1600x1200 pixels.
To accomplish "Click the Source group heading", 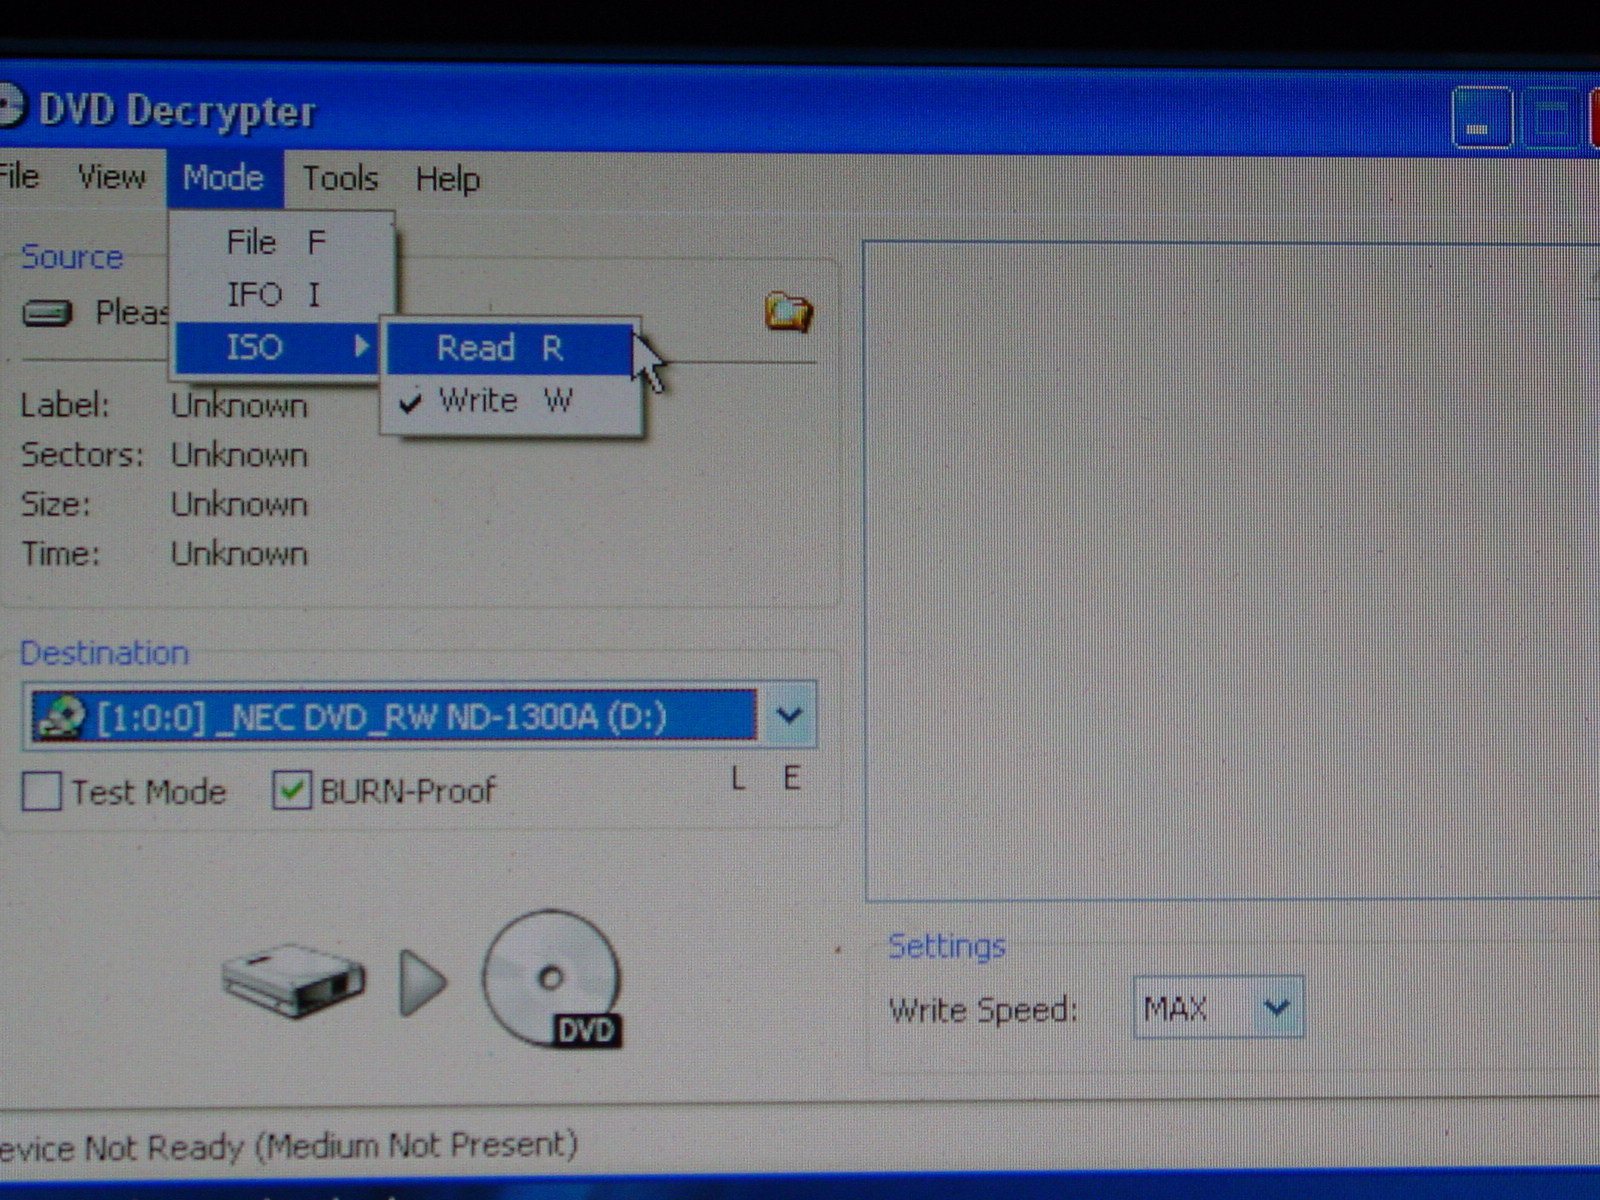I will pos(72,257).
